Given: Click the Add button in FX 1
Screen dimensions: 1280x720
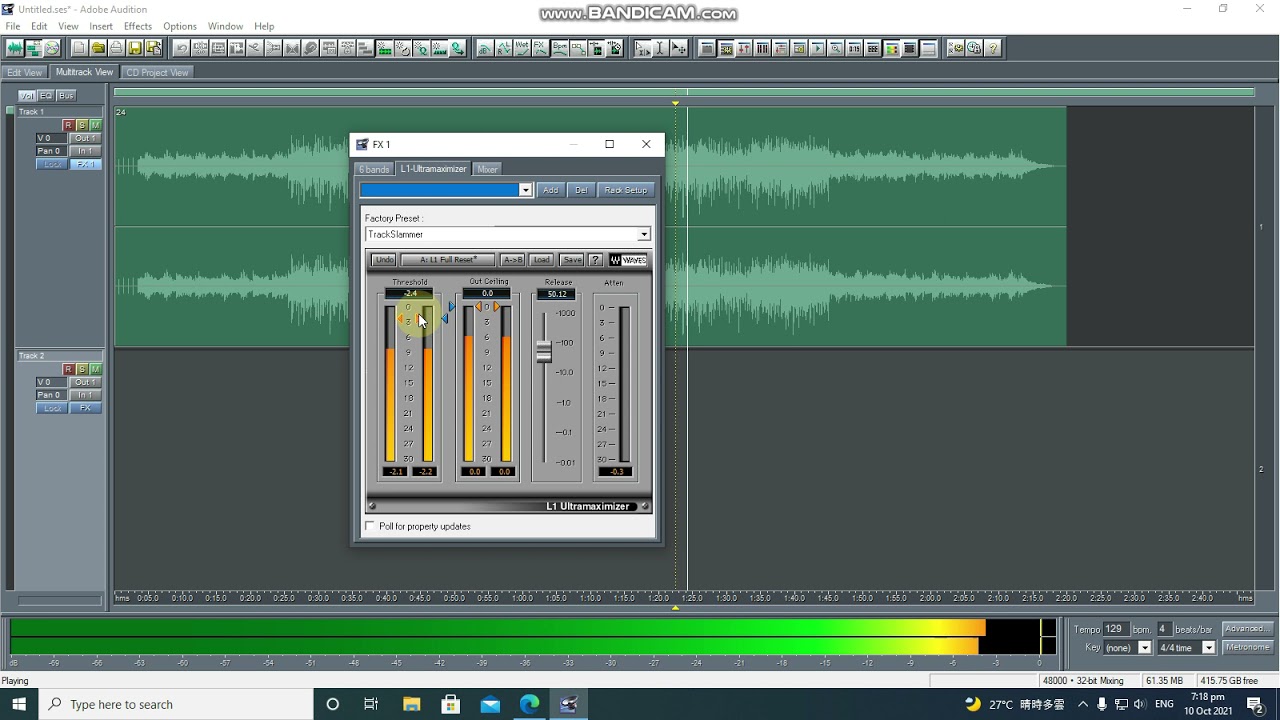Looking at the screenshot, I should coord(550,190).
